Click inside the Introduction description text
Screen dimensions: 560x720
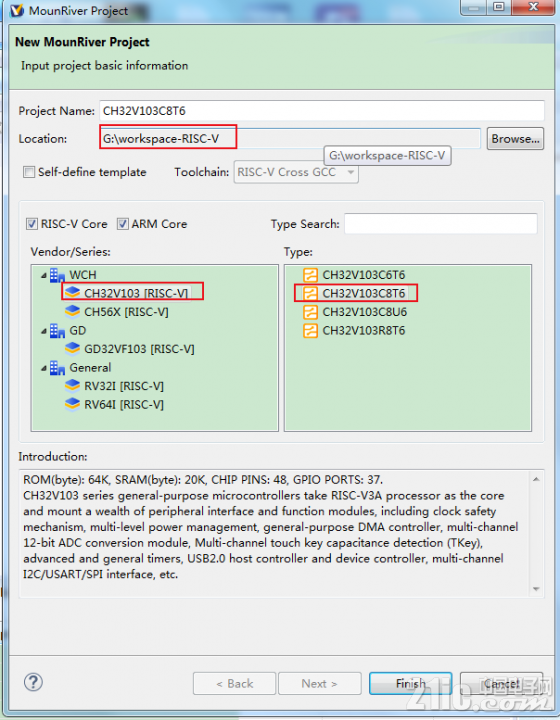pos(271,527)
